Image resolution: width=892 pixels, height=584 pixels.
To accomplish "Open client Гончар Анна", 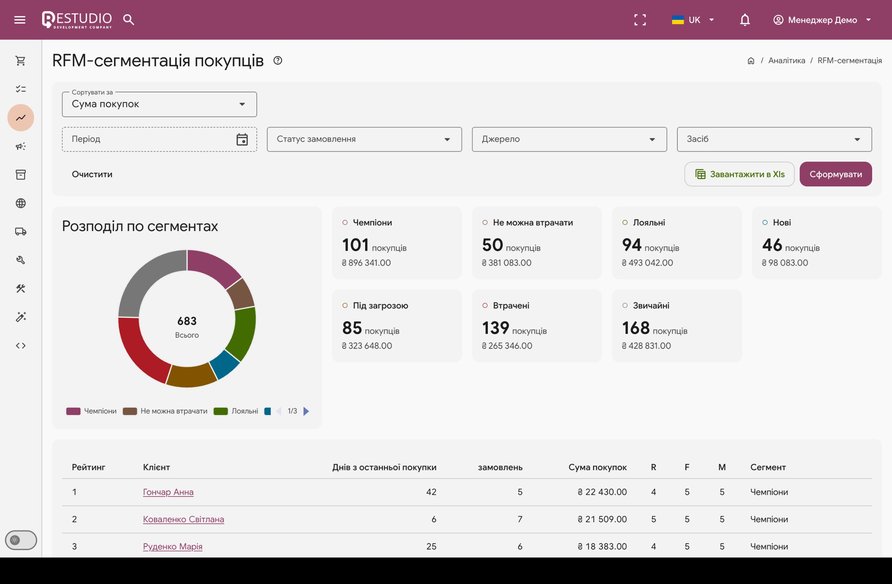I will (x=168, y=492).
